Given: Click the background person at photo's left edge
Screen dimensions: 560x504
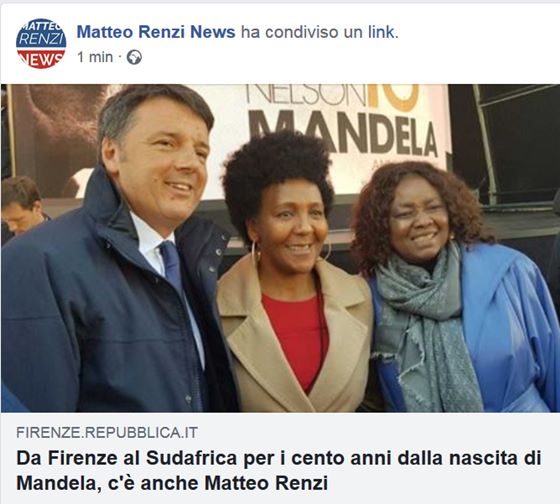Looking at the screenshot, I should 21,205.
